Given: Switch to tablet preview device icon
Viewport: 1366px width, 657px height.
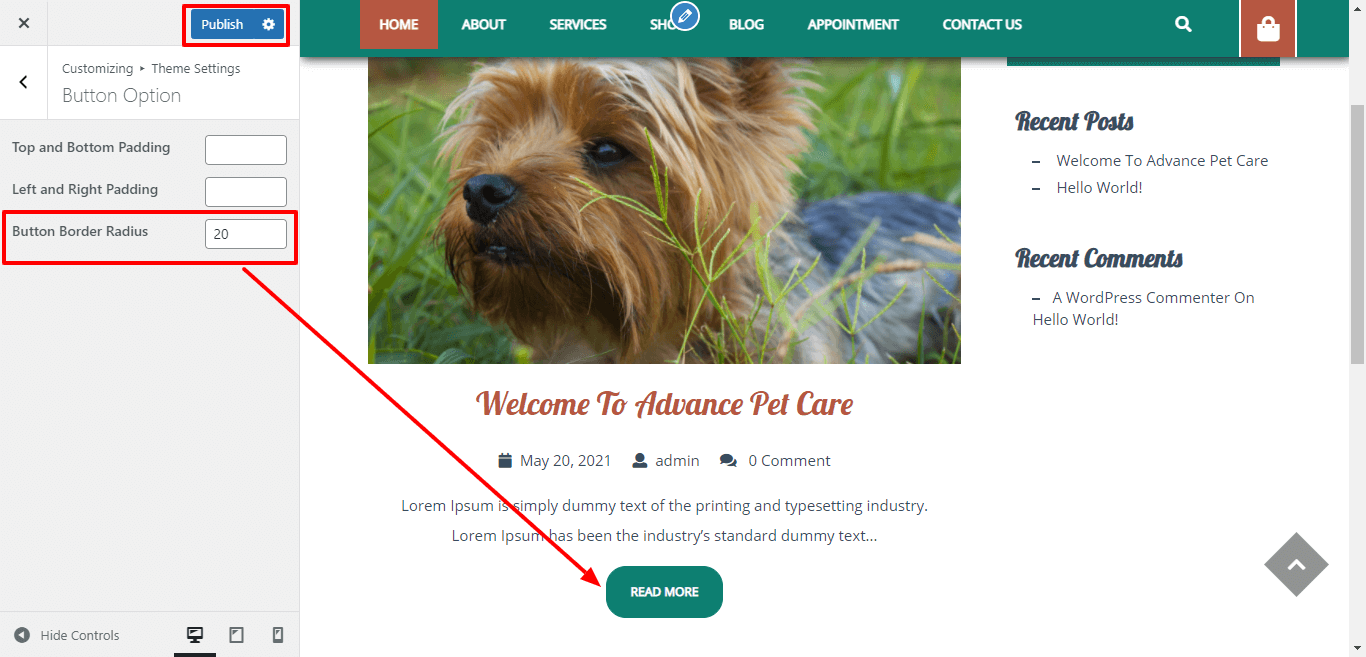Looking at the screenshot, I should tap(237, 635).
